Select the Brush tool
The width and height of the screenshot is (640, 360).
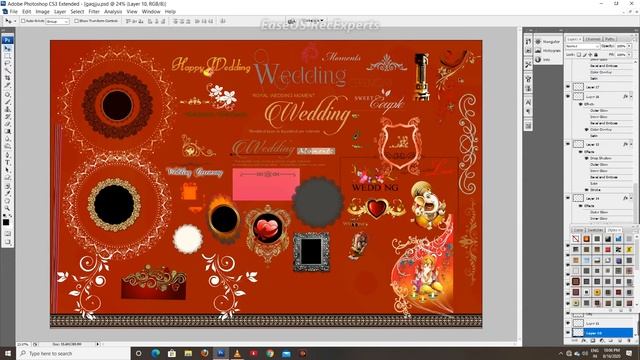click(7, 102)
